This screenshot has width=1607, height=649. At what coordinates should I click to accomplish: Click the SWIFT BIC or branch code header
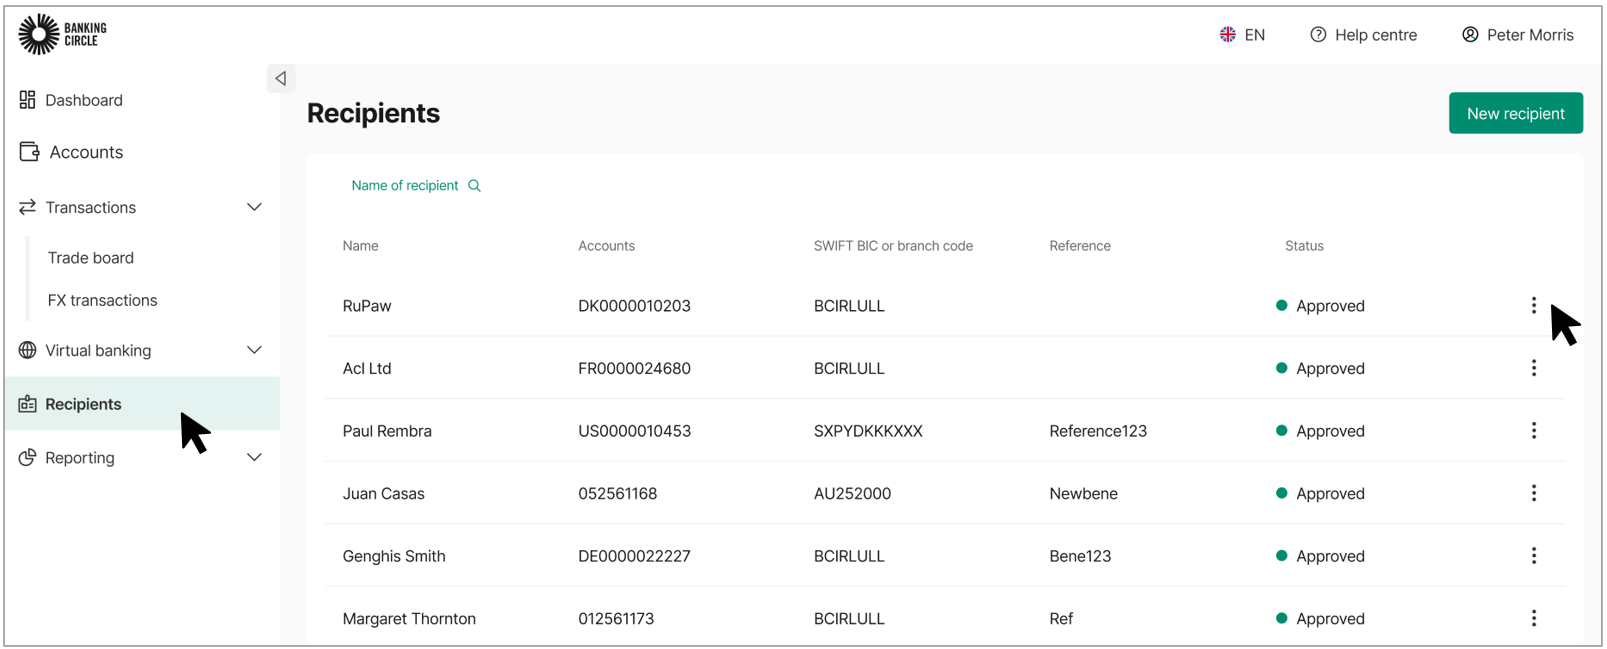893,246
